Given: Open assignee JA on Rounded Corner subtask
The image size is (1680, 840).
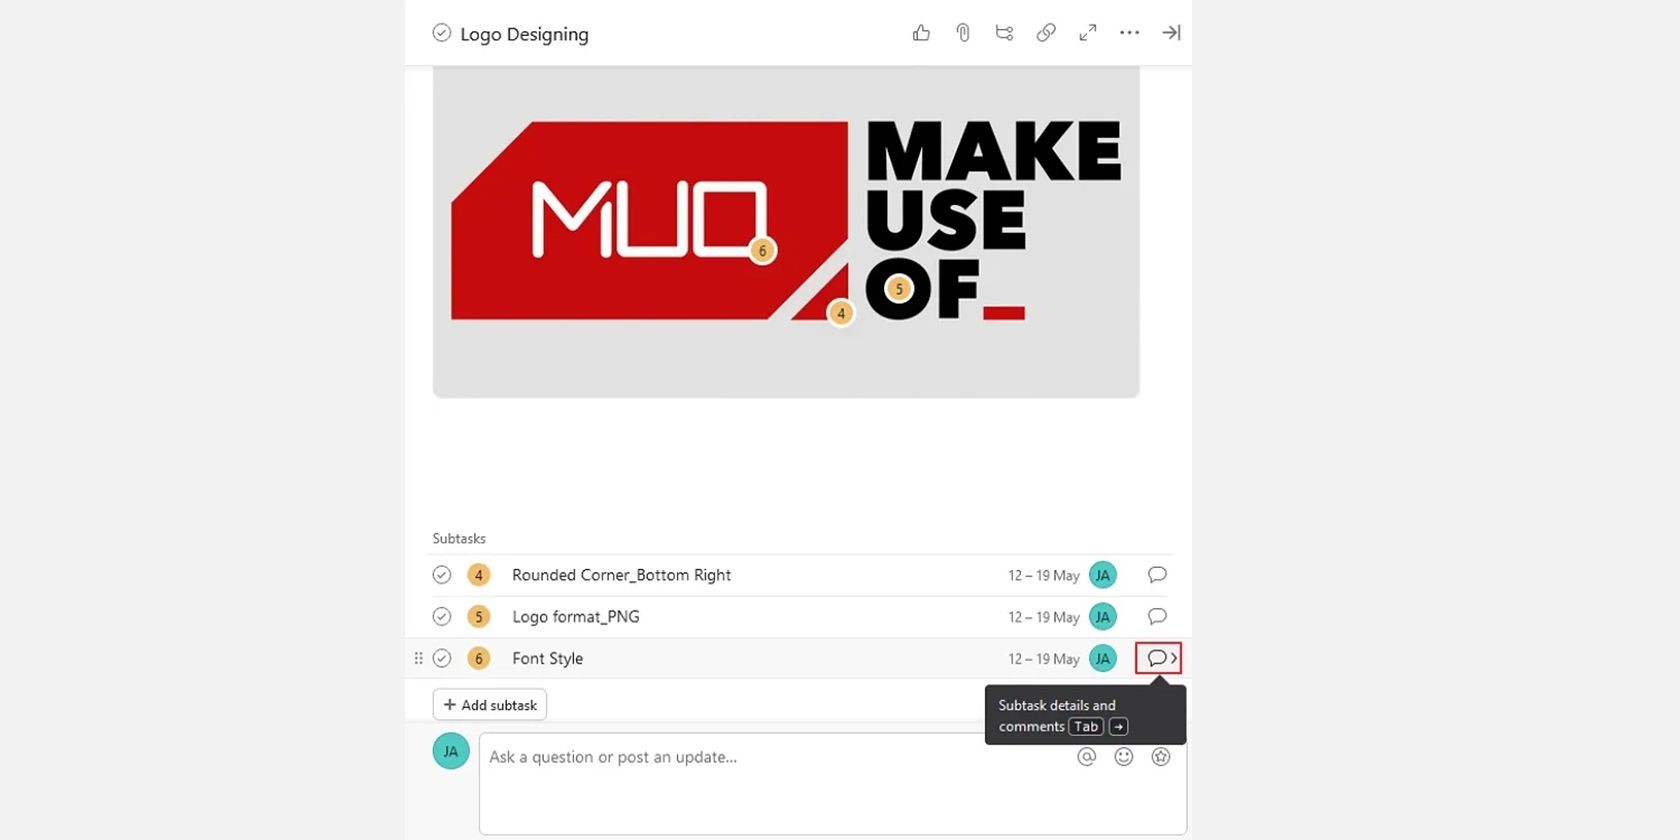Looking at the screenshot, I should [x=1102, y=575].
